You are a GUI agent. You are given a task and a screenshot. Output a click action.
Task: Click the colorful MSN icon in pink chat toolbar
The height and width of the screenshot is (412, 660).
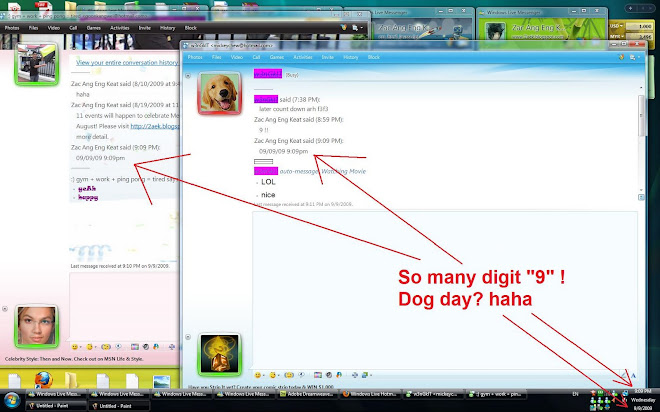(156, 347)
